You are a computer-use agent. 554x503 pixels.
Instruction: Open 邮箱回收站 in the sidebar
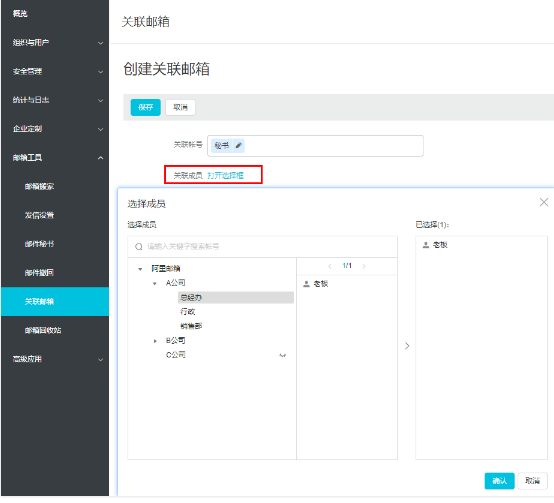click(x=43, y=330)
